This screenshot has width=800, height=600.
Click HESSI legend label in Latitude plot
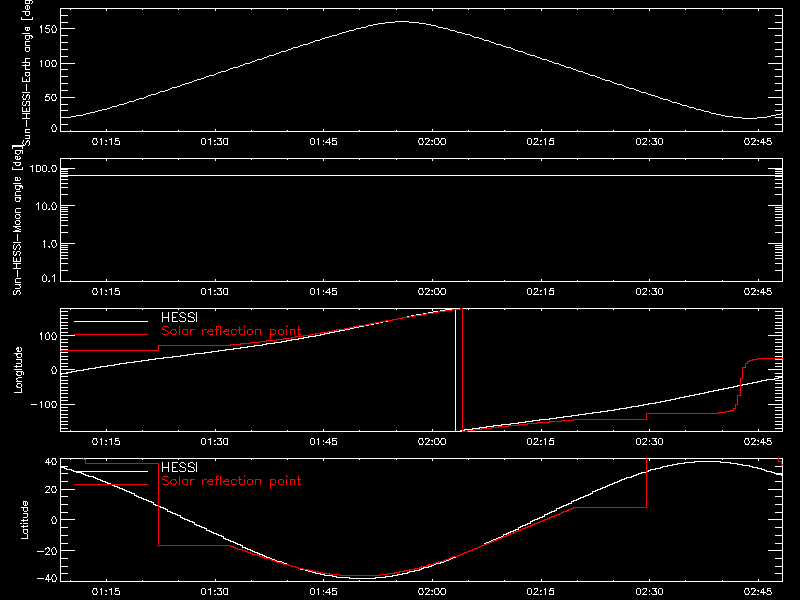click(x=179, y=468)
